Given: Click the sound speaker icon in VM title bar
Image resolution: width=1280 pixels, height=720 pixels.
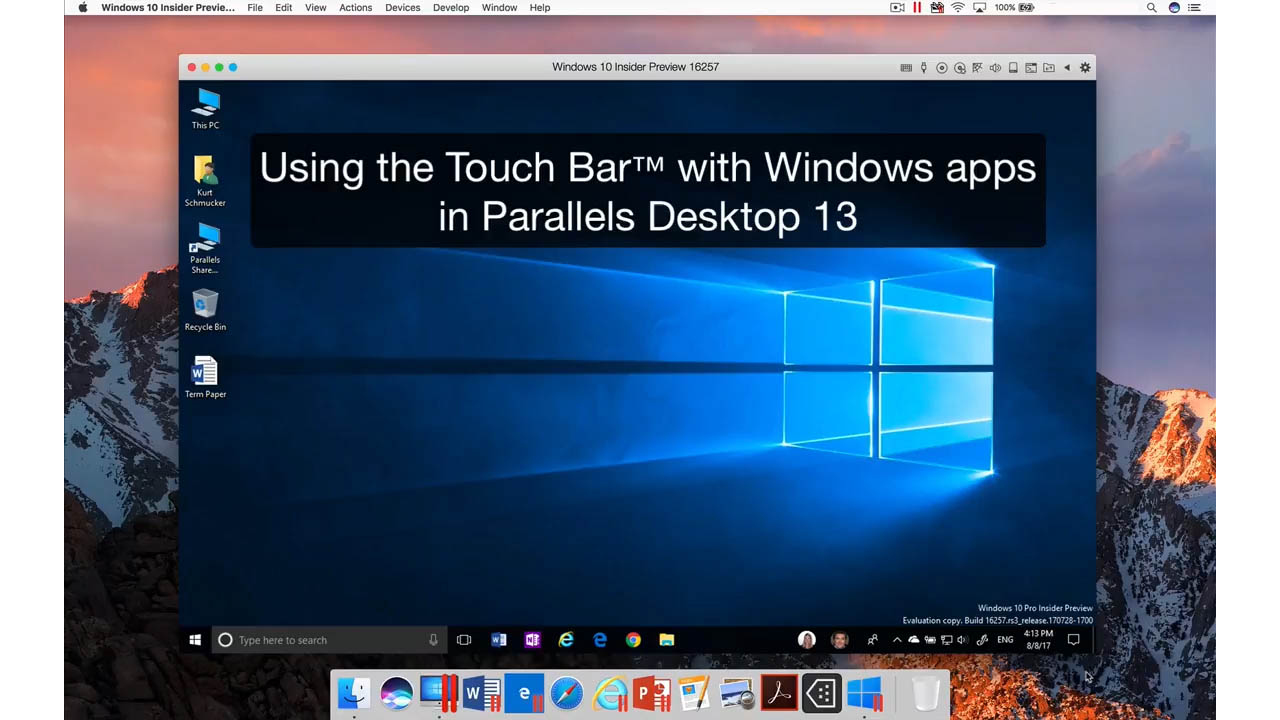Looking at the screenshot, I should coord(995,68).
